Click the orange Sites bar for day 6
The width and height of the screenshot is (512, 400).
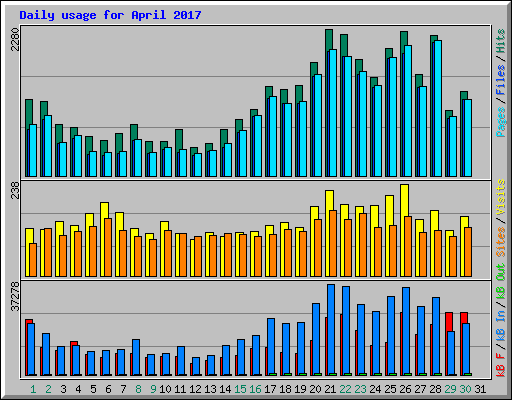click(108, 247)
